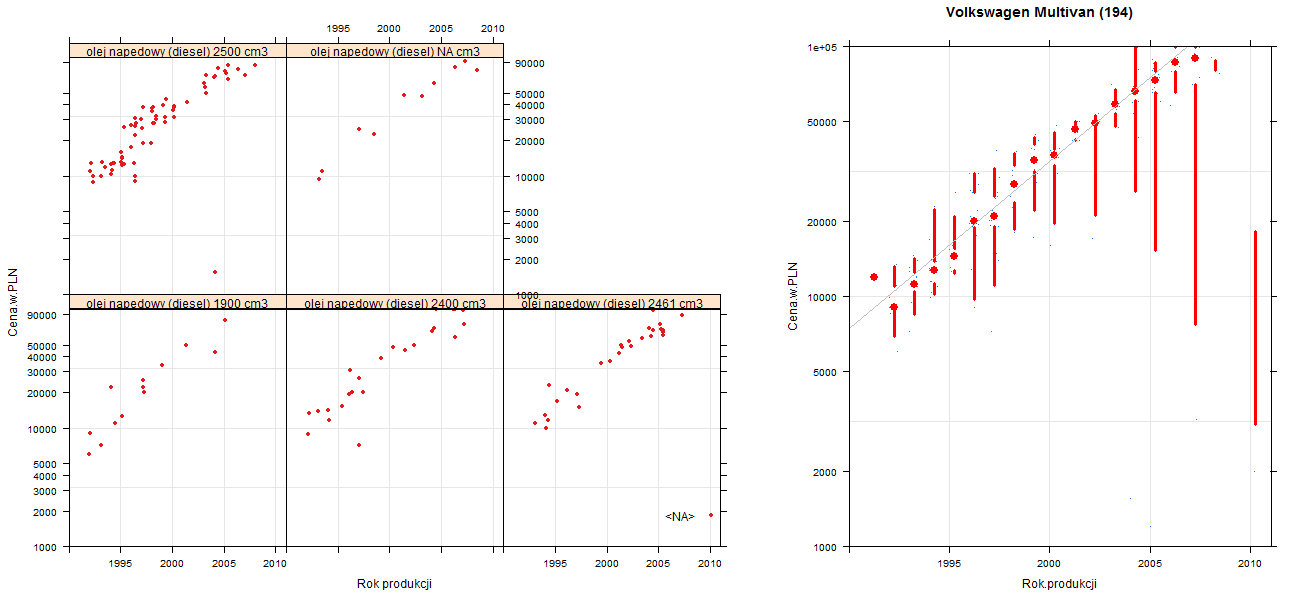Select the "2000" y-axis tick of the Multivan chart

pos(827,471)
